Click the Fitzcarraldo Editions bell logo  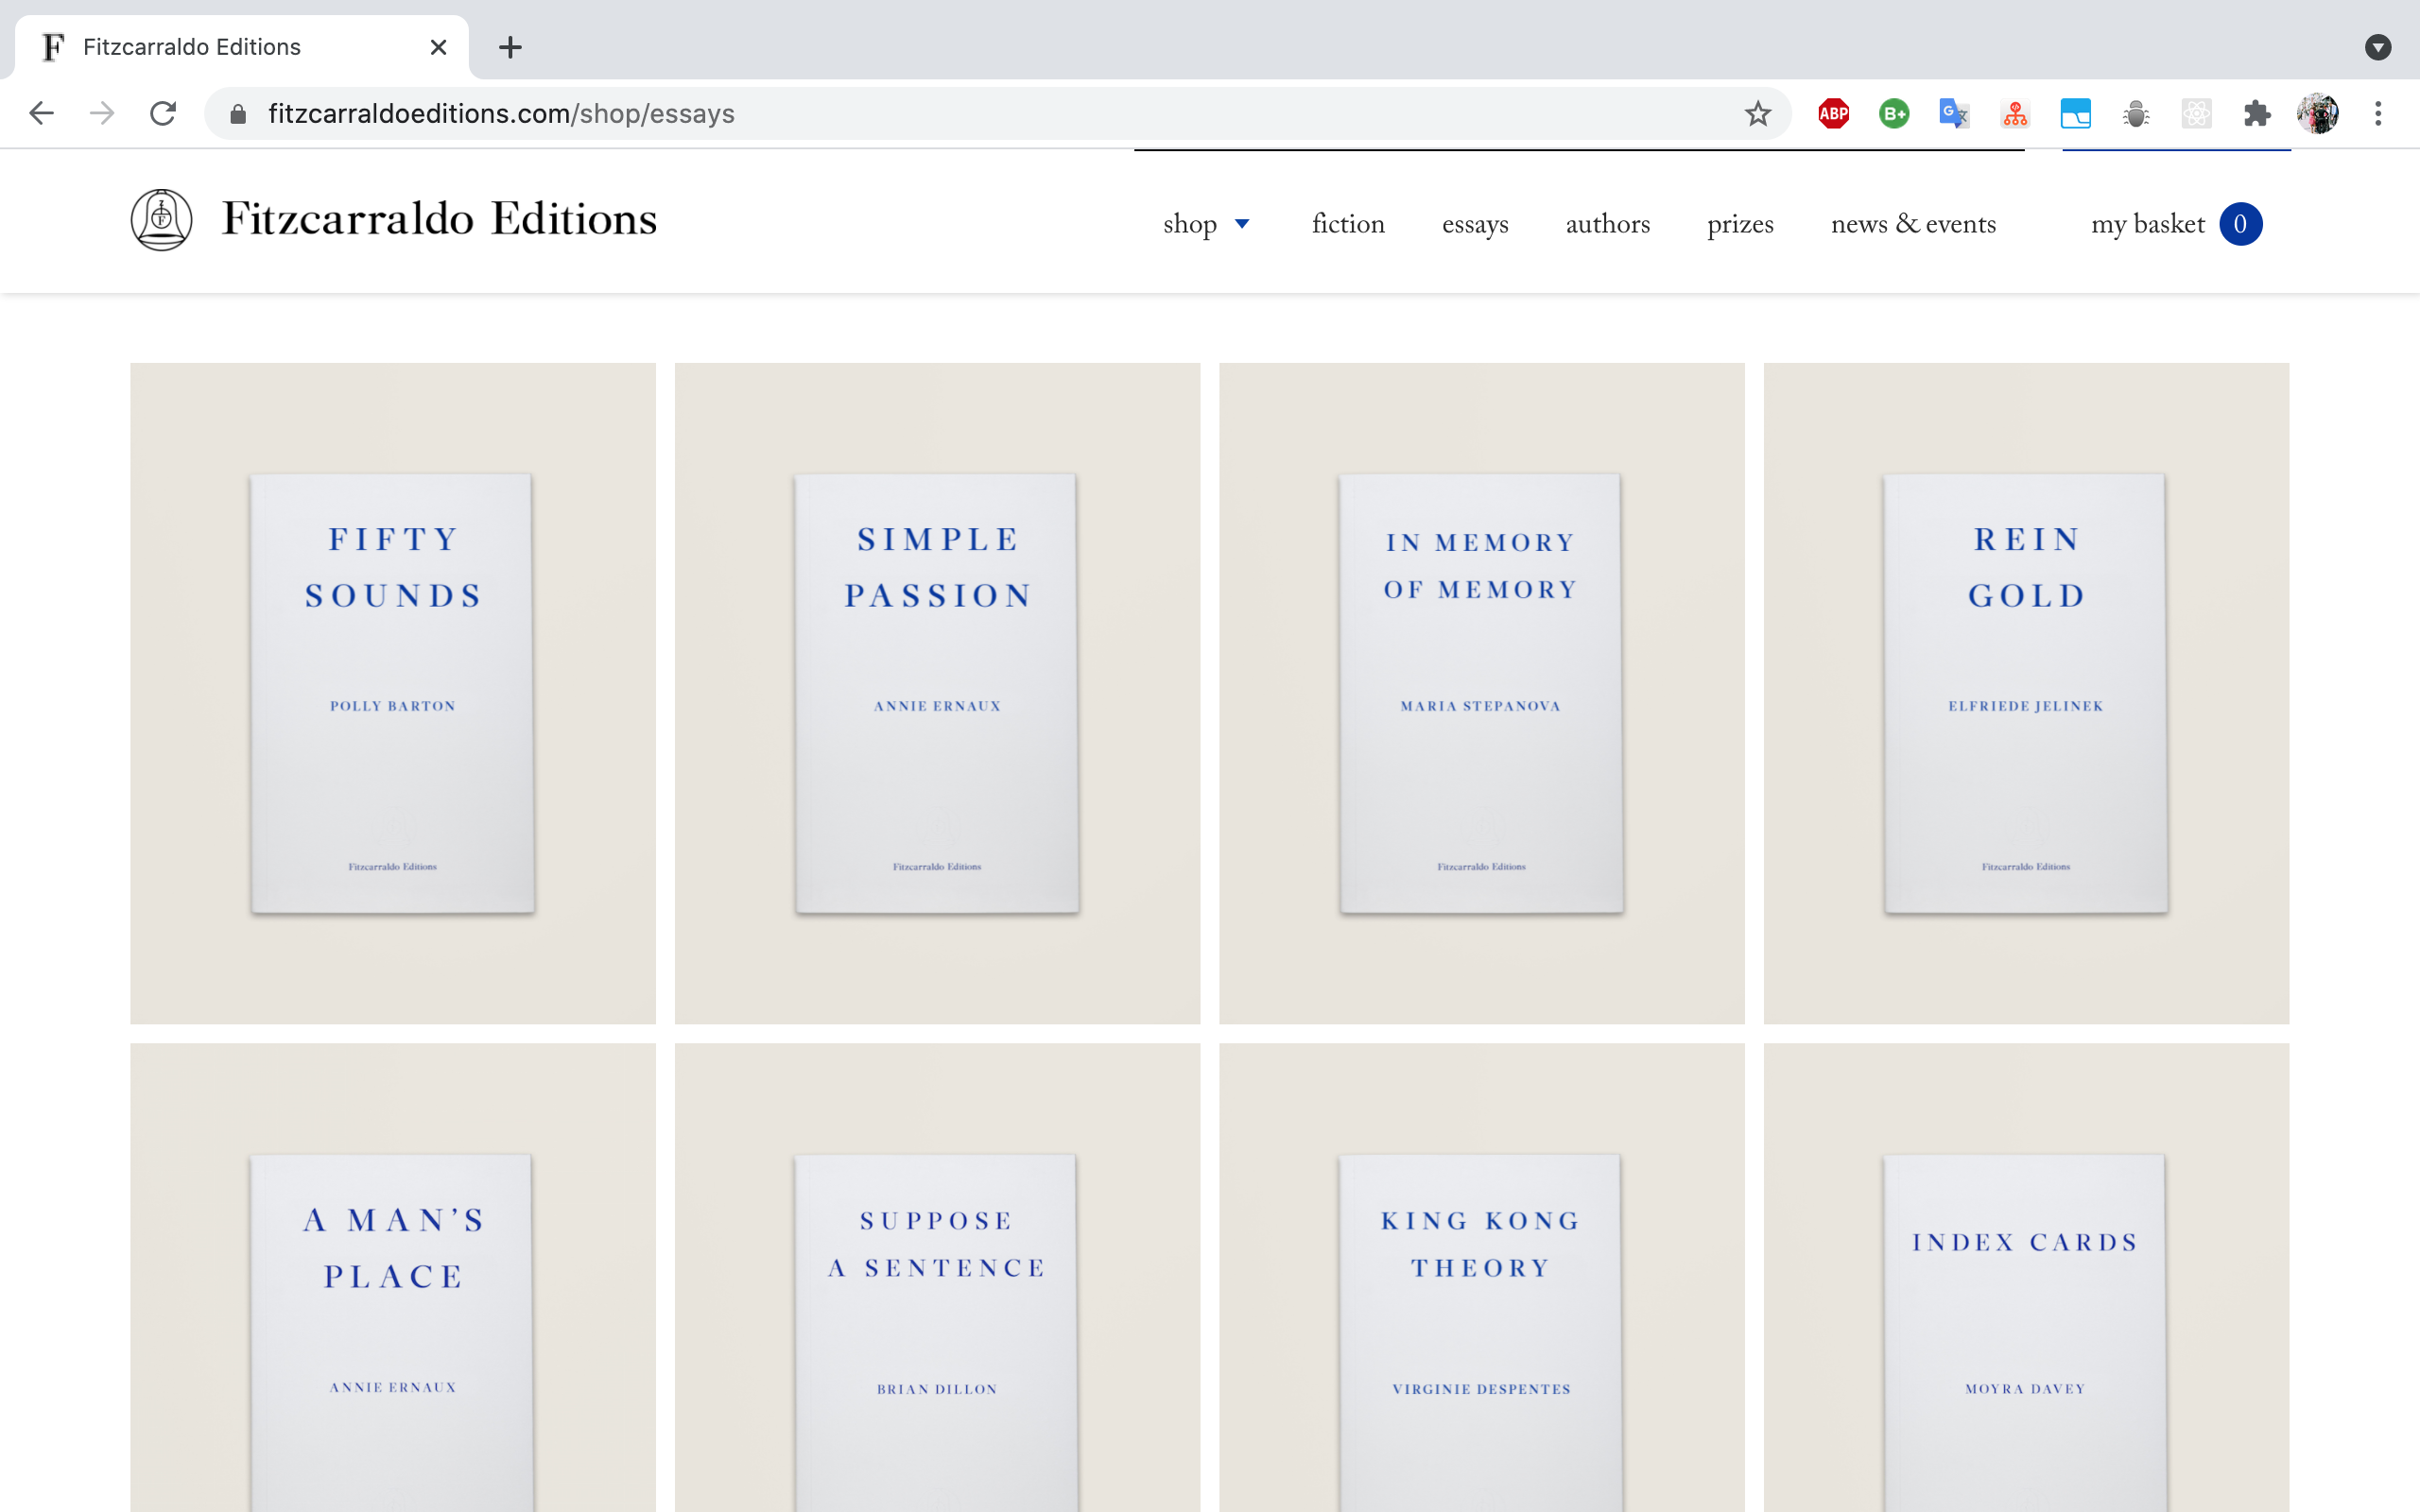(160, 220)
